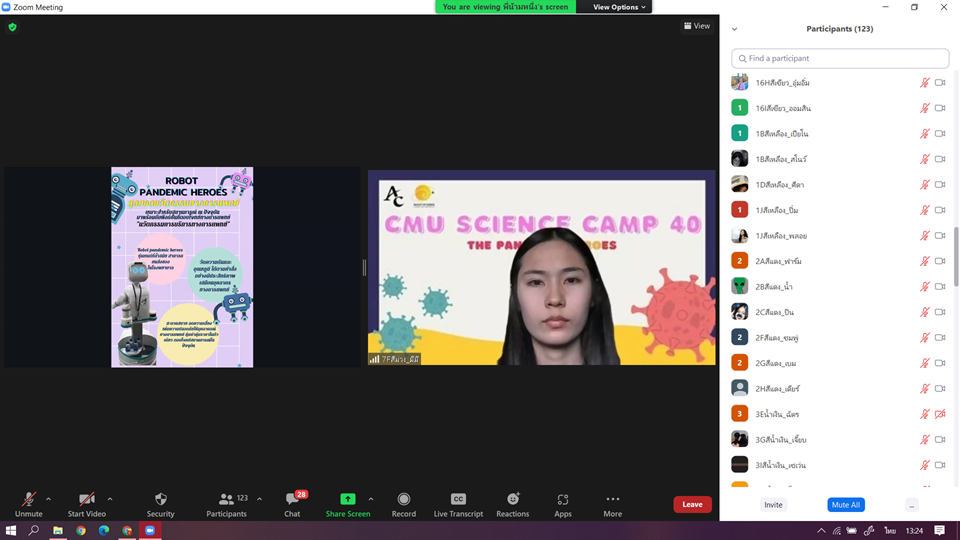Expand audio options arrow beside Unmute
The height and width of the screenshot is (540, 960).
48,498
